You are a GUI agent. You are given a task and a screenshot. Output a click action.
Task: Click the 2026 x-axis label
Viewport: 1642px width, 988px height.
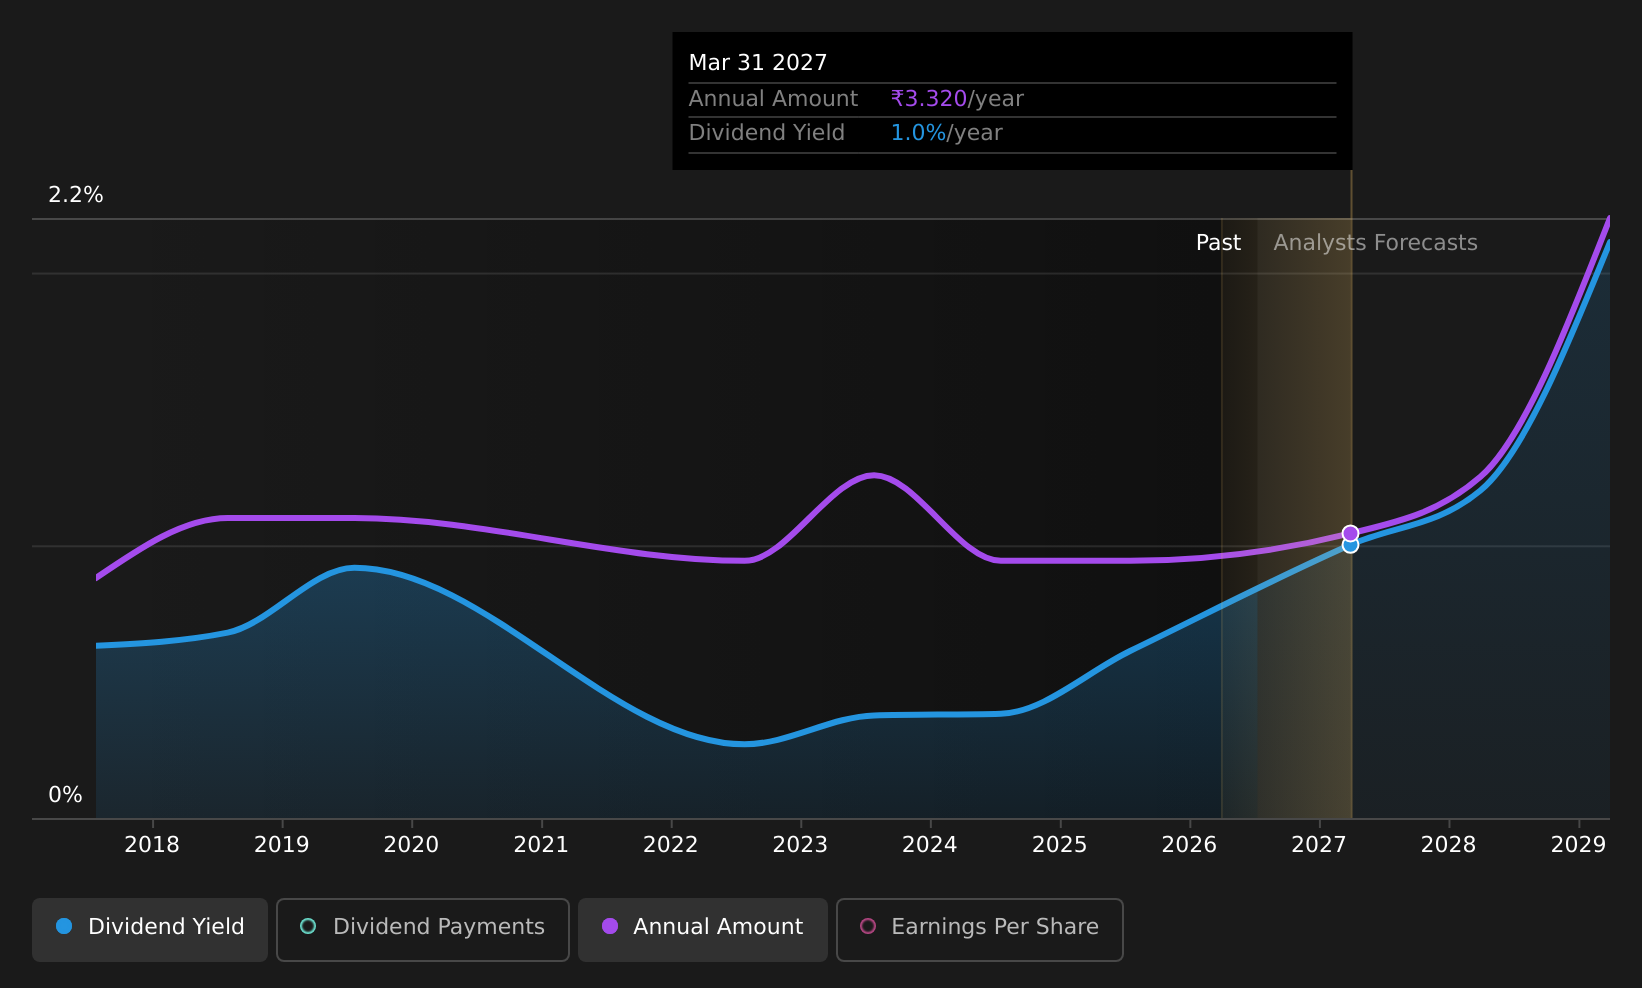pos(1189,845)
